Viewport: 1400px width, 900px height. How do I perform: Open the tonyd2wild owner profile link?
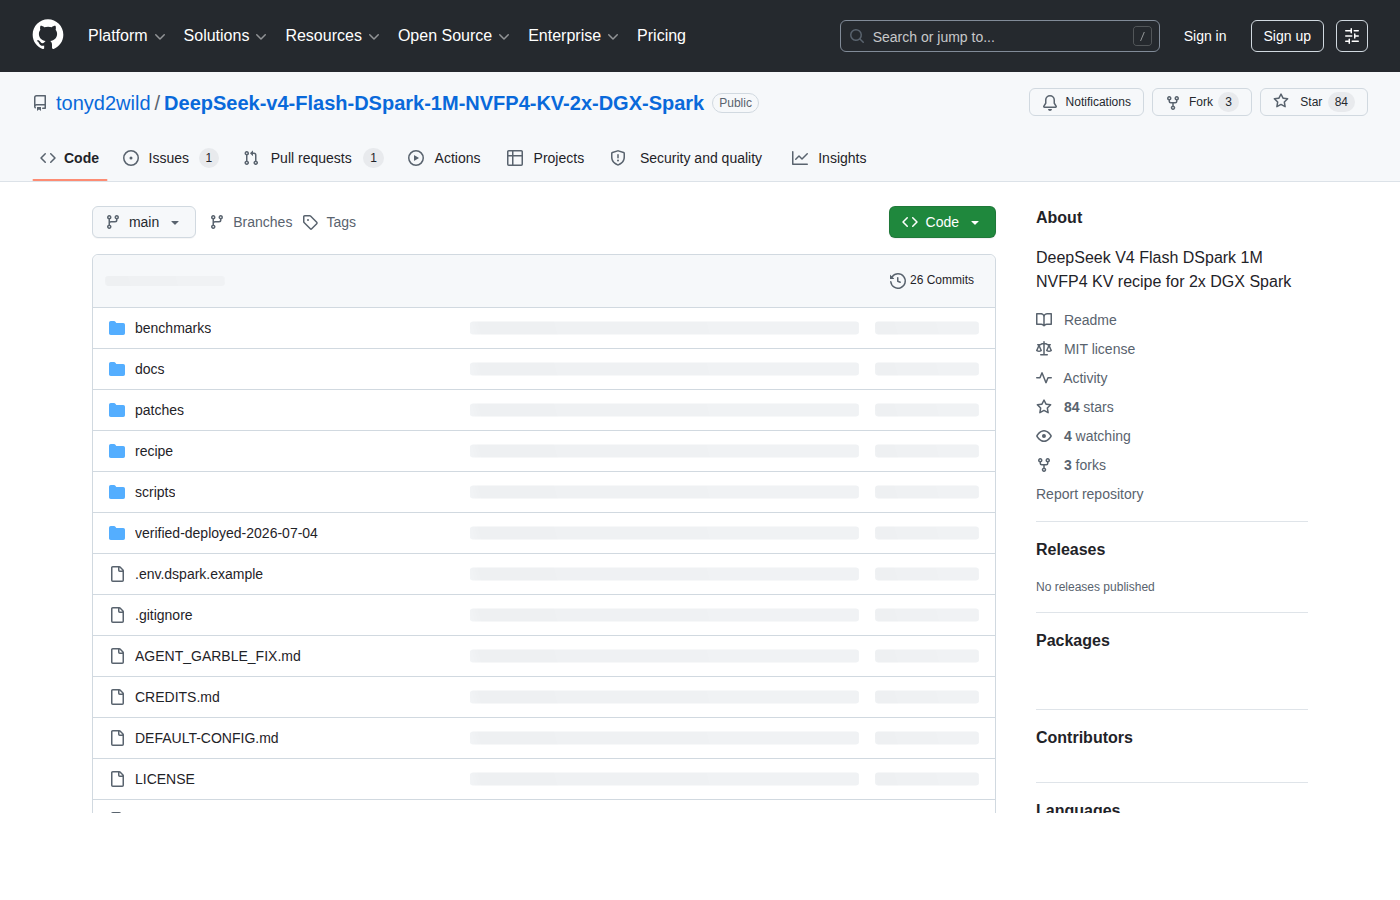(103, 103)
